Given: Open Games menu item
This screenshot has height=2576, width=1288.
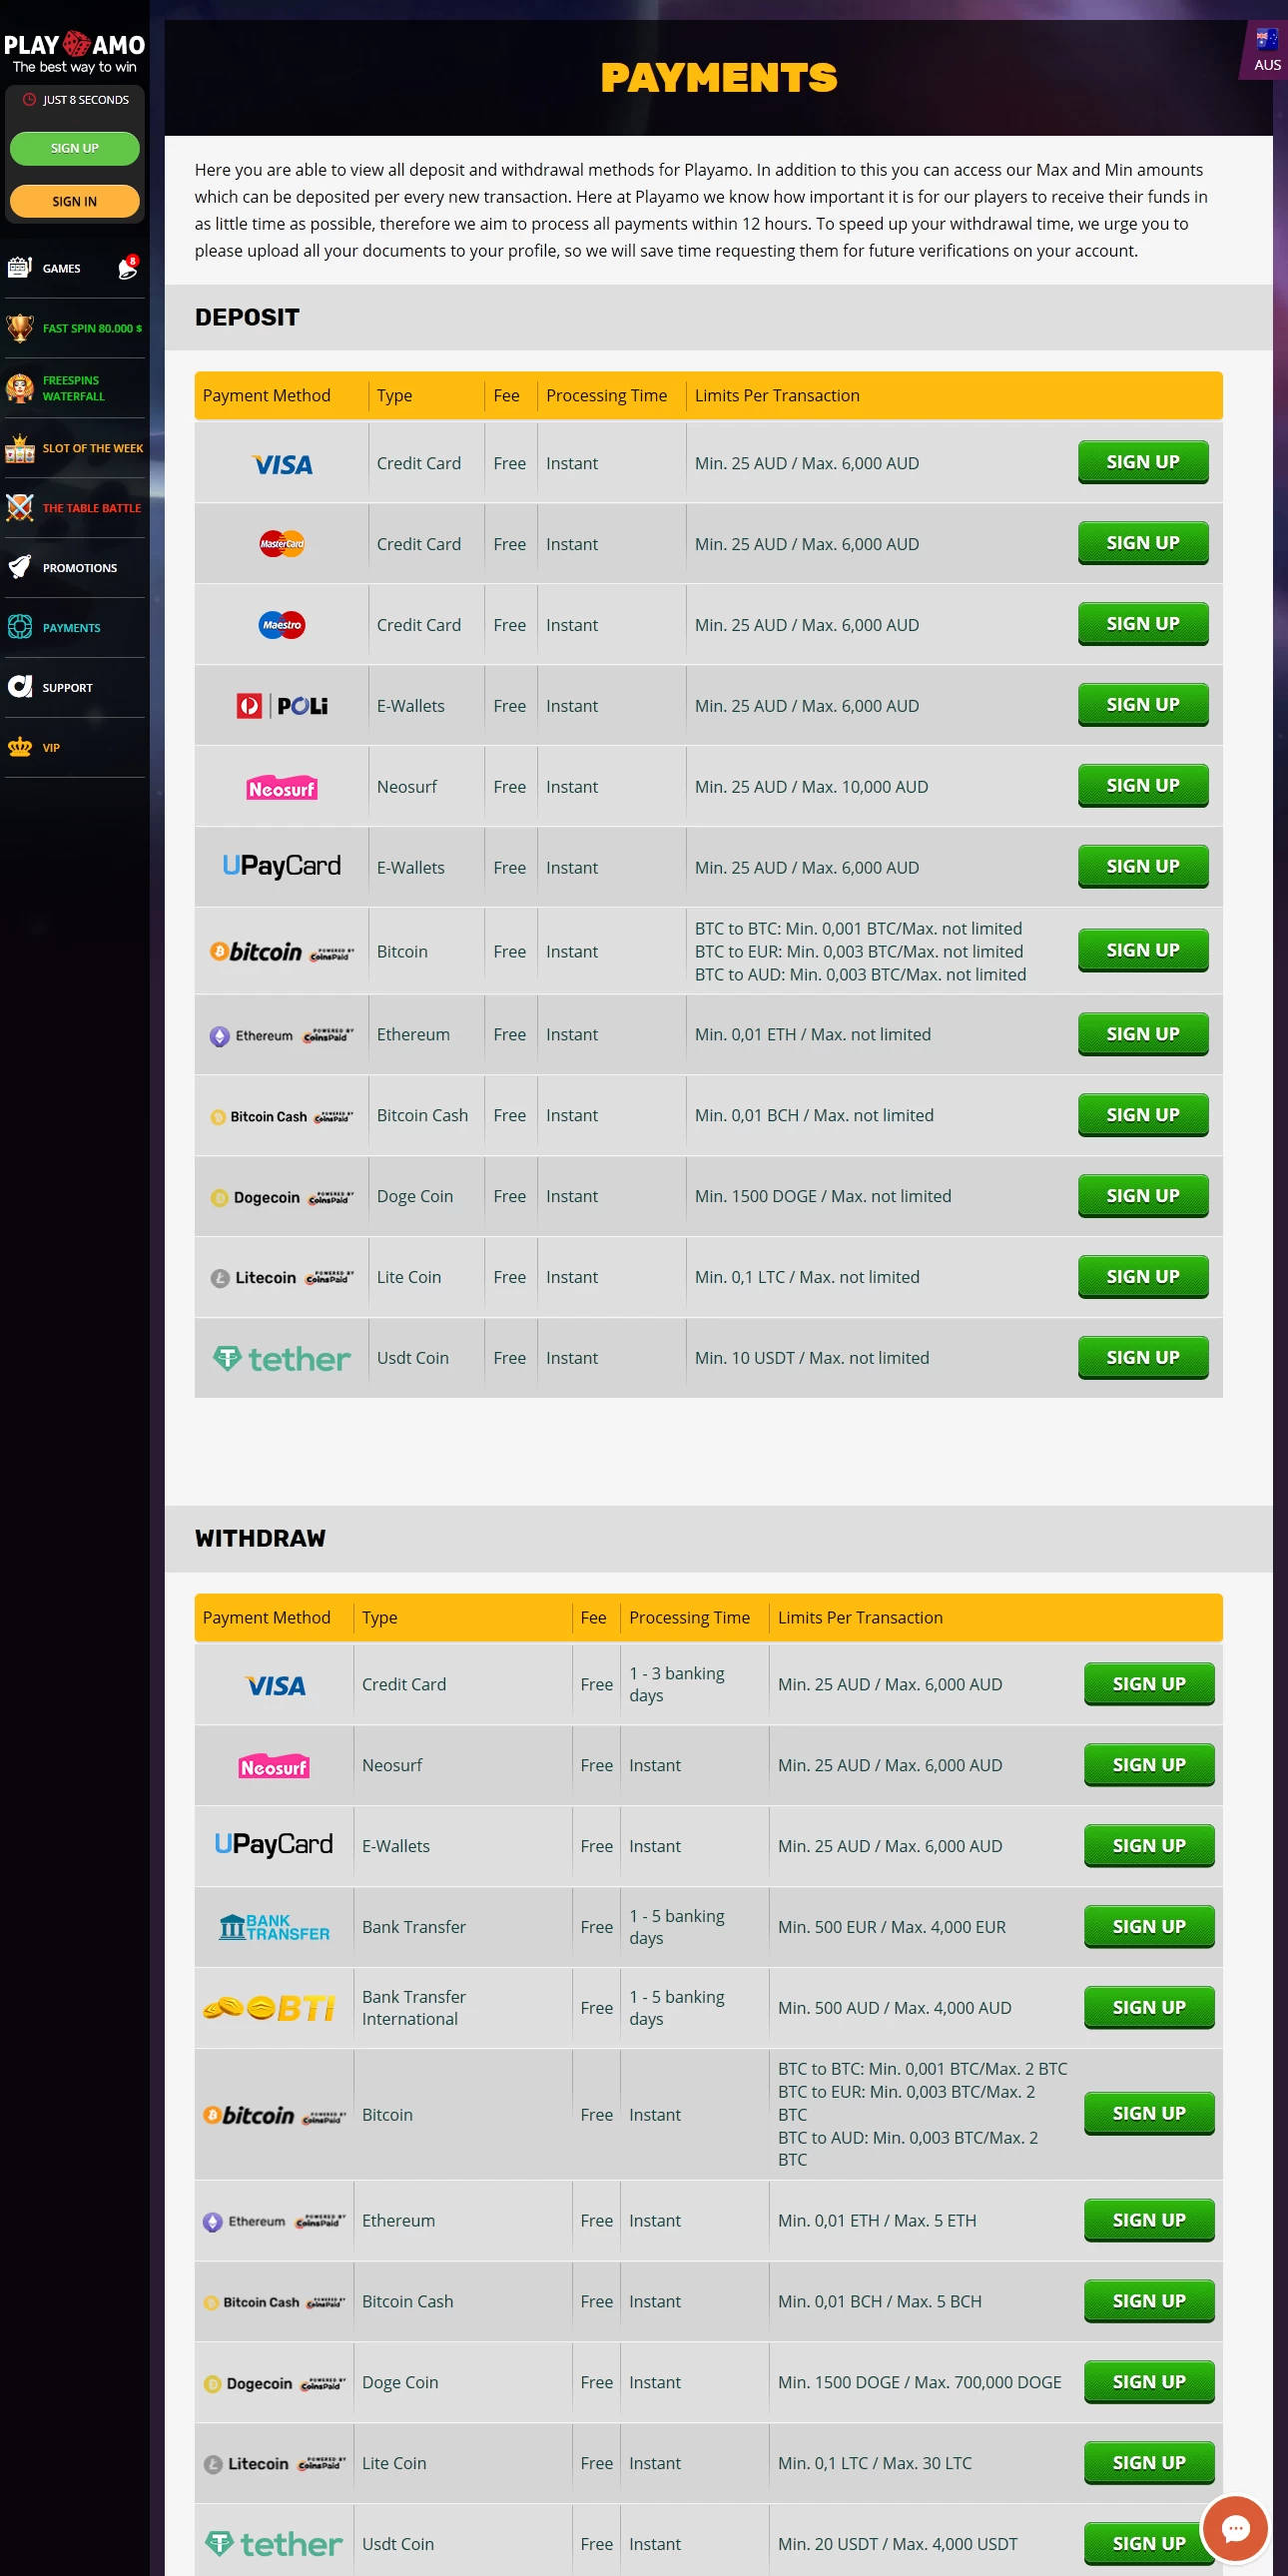Looking at the screenshot, I should [62, 268].
